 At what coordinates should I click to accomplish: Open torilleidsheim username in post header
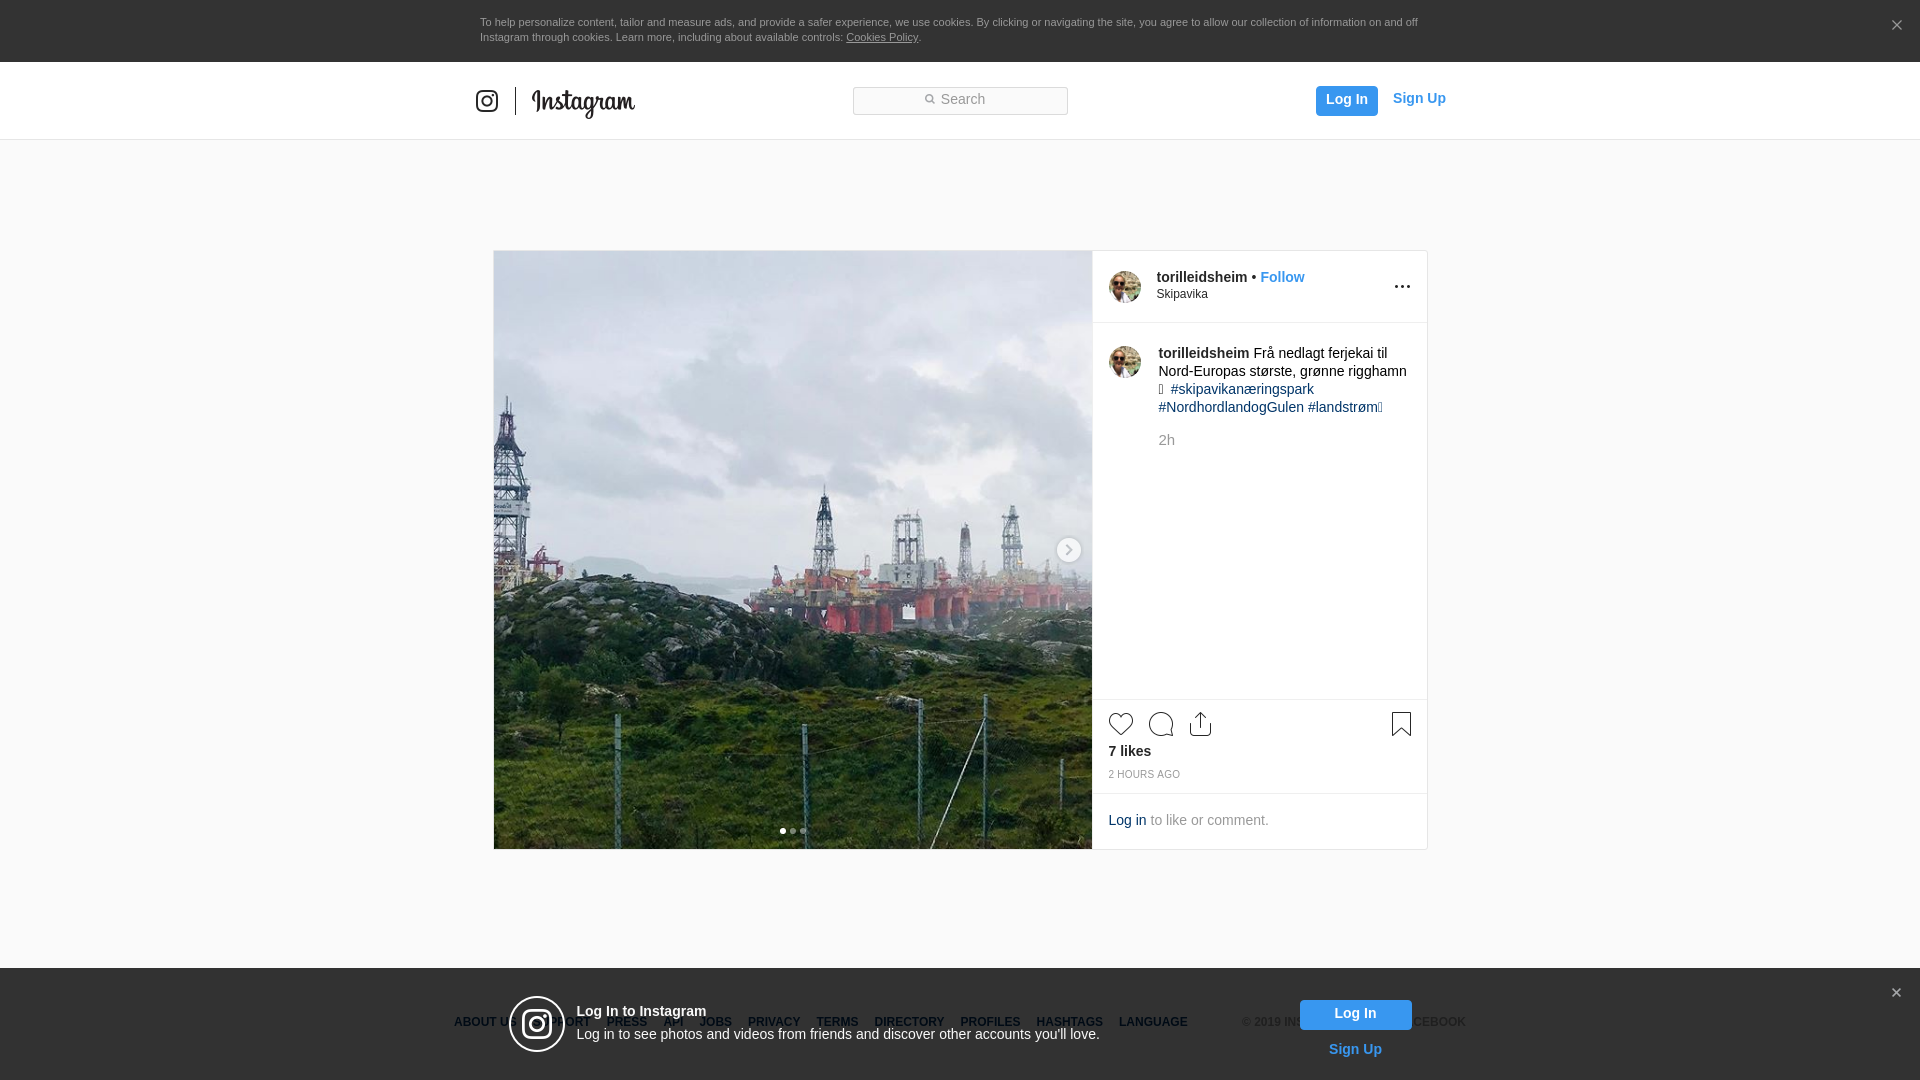1202,277
